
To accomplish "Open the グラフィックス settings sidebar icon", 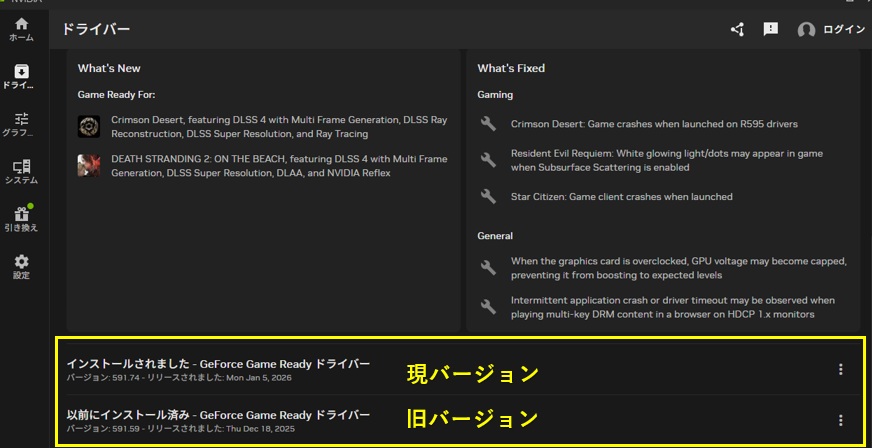I will pyautogui.click(x=21, y=124).
